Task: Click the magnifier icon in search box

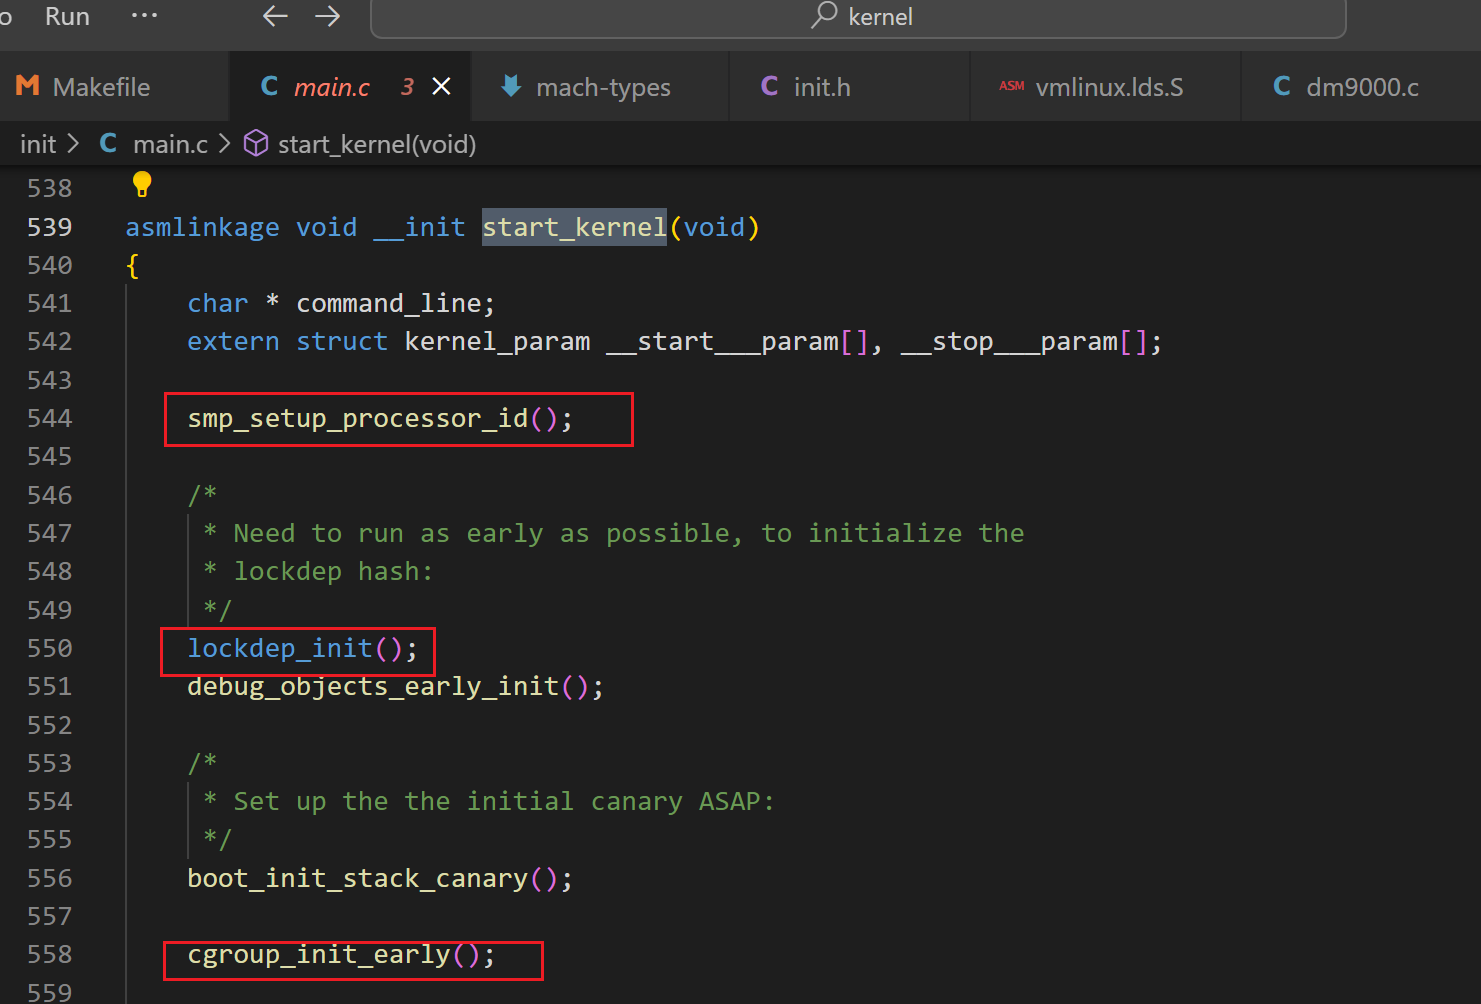Action: click(824, 15)
